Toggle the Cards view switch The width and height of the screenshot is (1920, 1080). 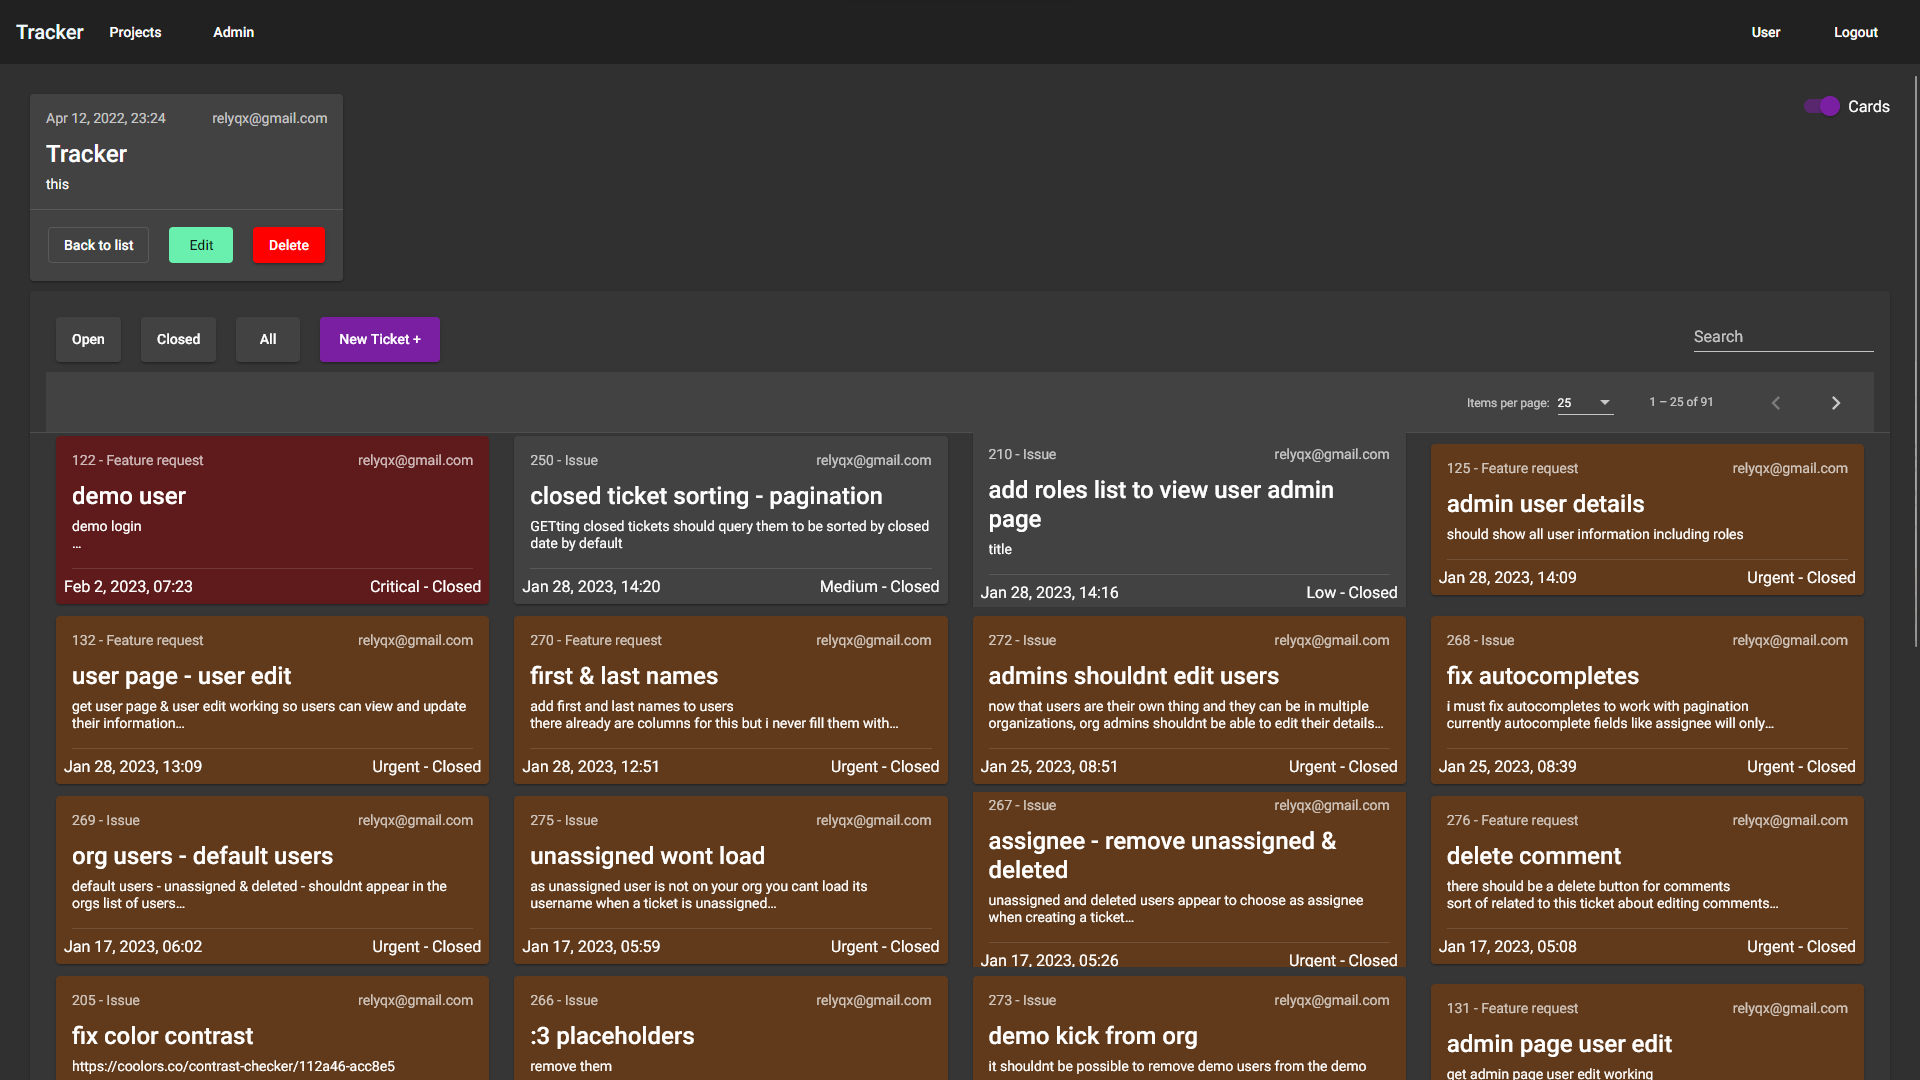pyautogui.click(x=1822, y=106)
